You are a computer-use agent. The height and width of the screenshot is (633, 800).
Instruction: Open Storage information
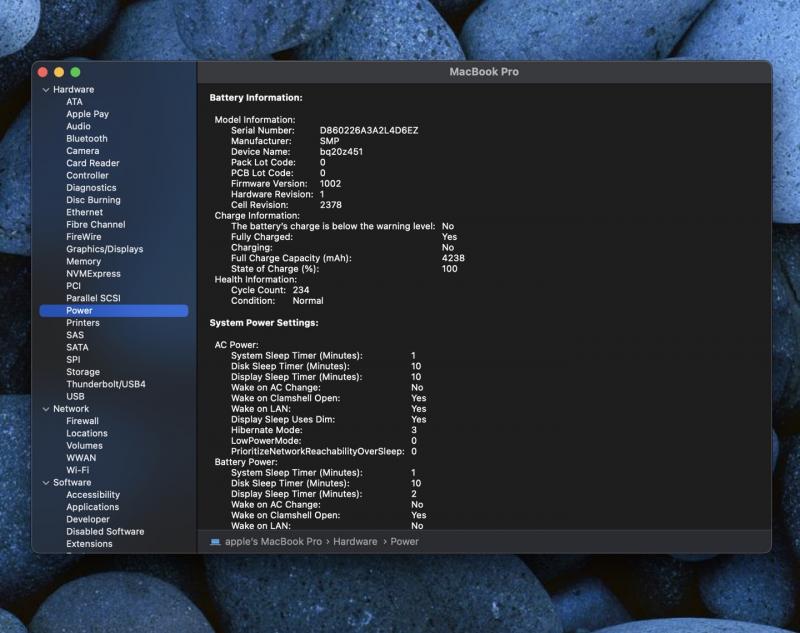pyautogui.click(x=83, y=372)
